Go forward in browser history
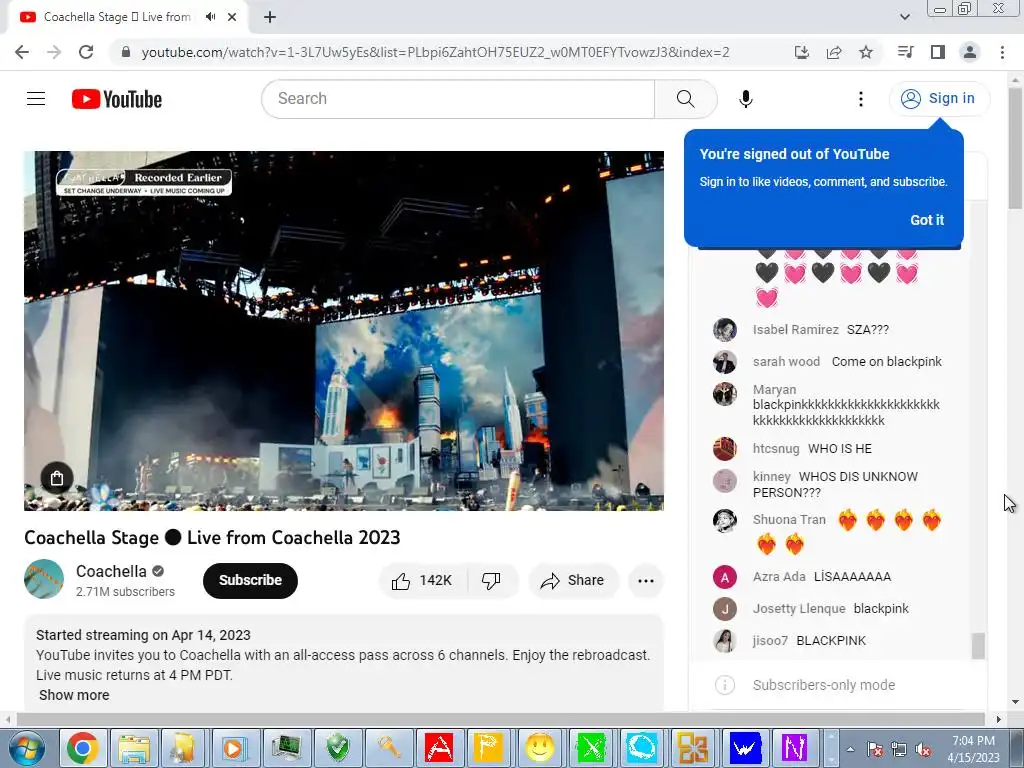 54,52
